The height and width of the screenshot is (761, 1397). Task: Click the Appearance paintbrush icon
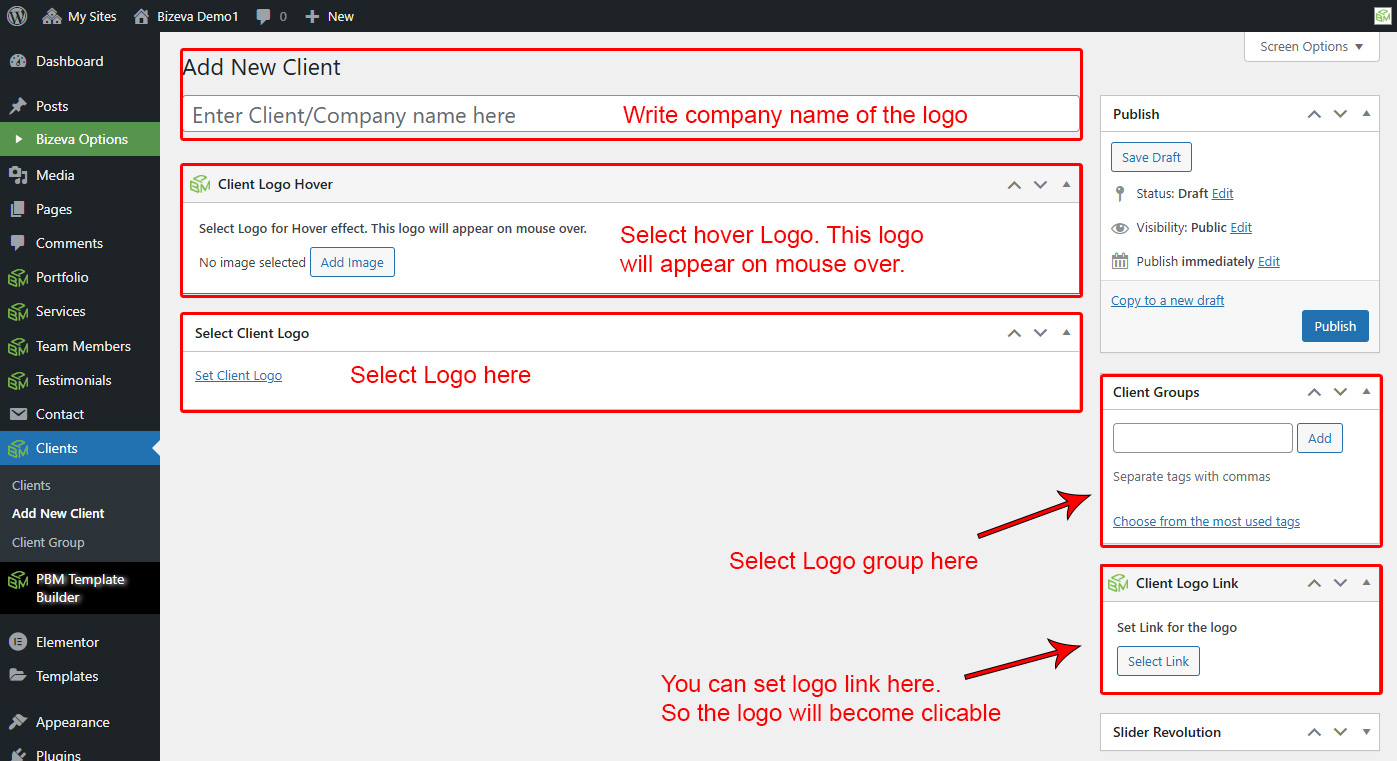[x=17, y=722]
